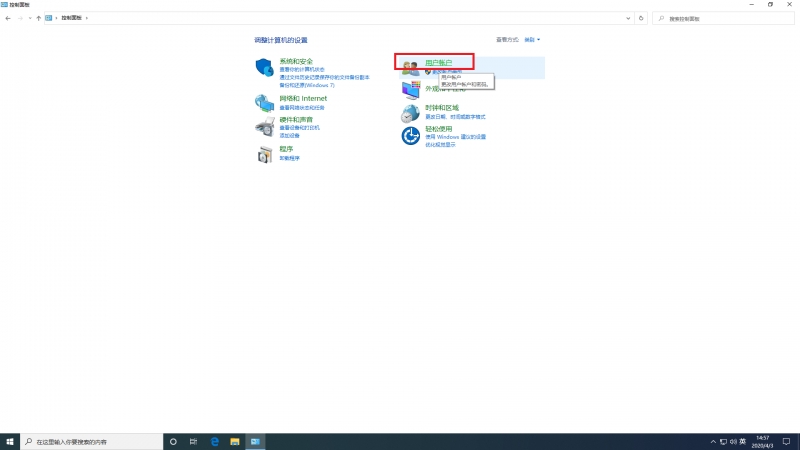Open the Action Center notification icon
The width and height of the screenshot is (800, 450).
[786, 442]
